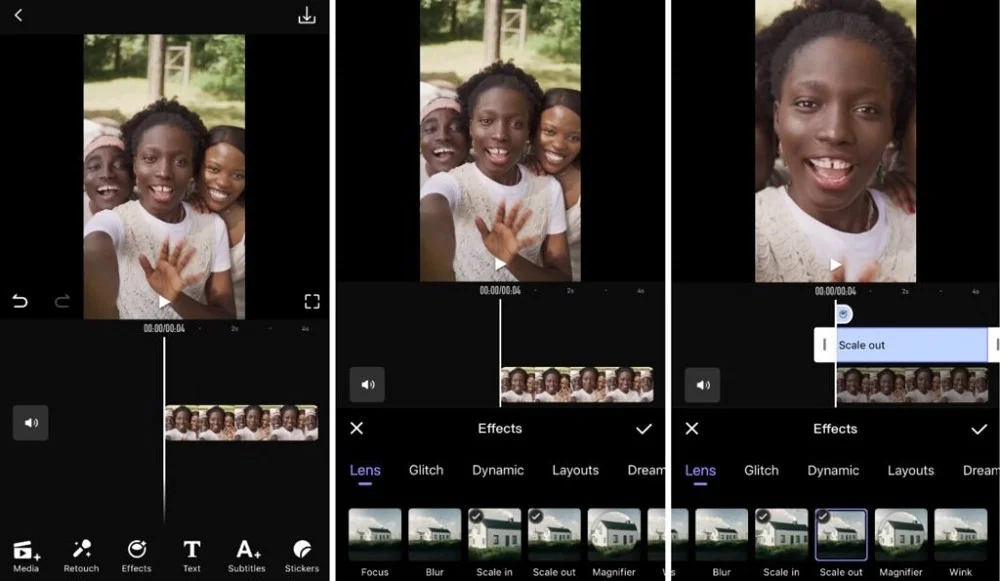Select the Text tool
This screenshot has height=581, width=1000.
coord(192,556)
